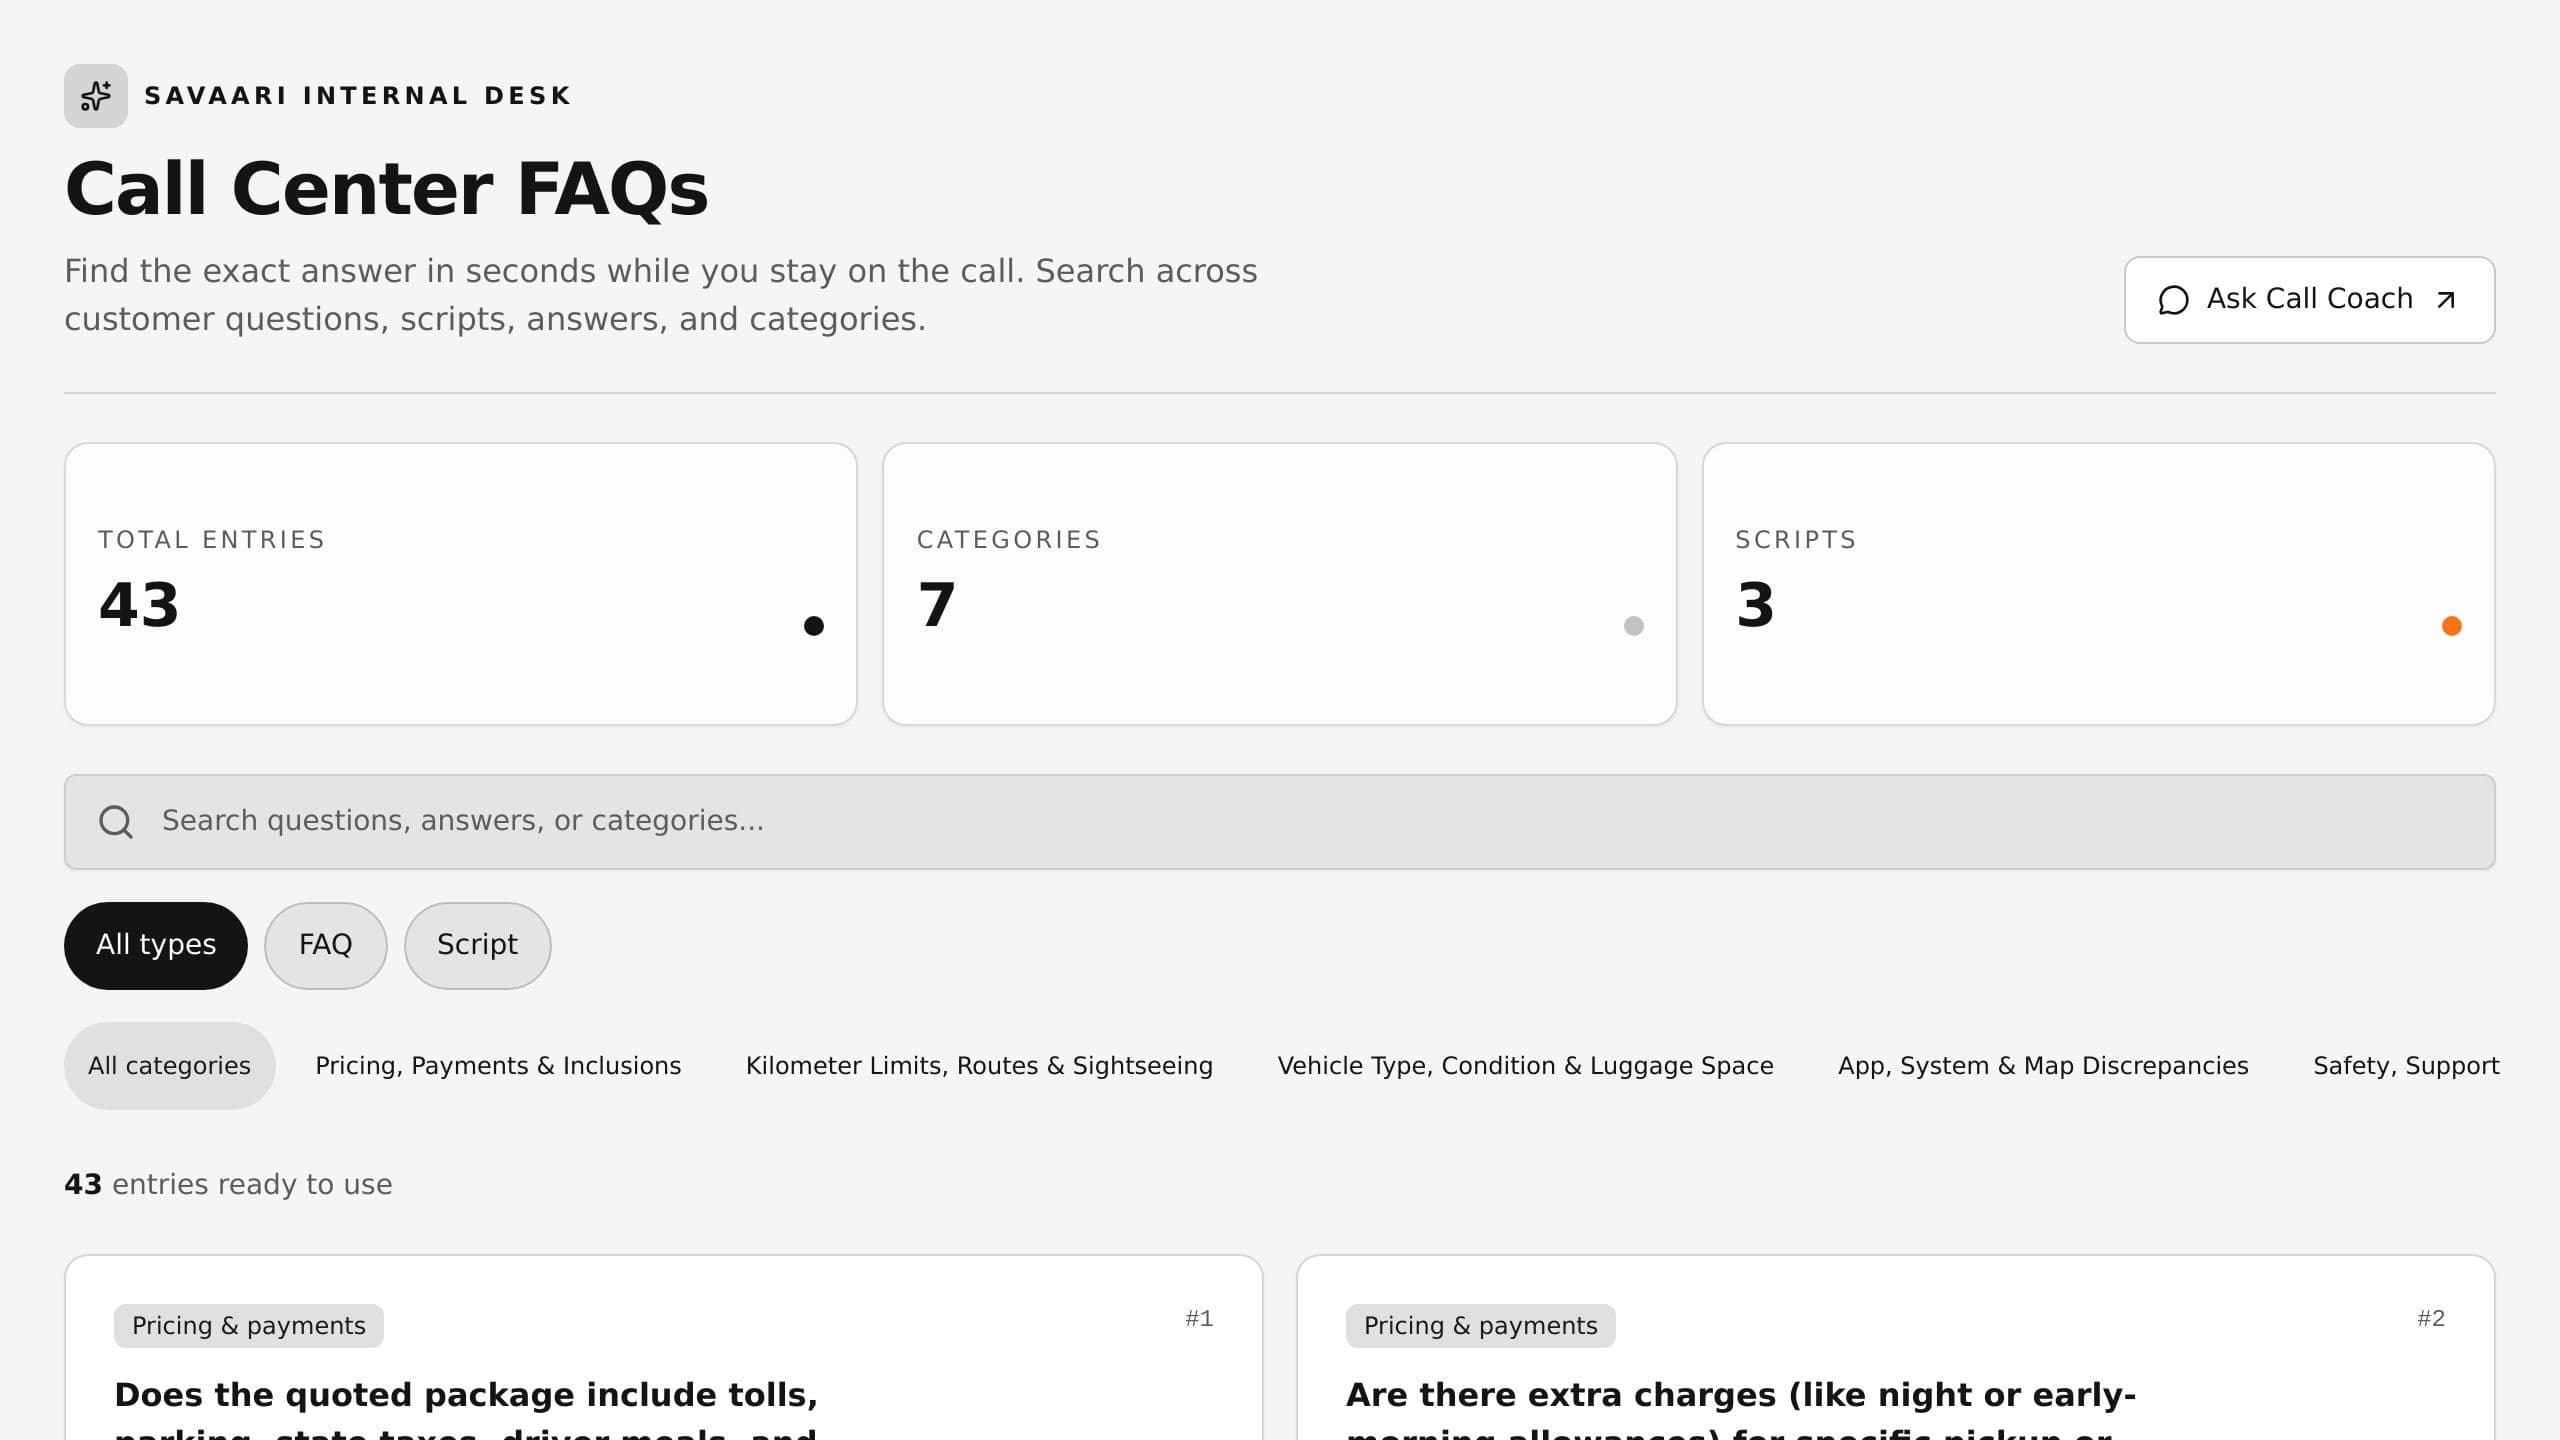Click Pricing & payments tag on entry #1
Viewport: 2560px width, 1440px height.
pyautogui.click(x=249, y=1326)
